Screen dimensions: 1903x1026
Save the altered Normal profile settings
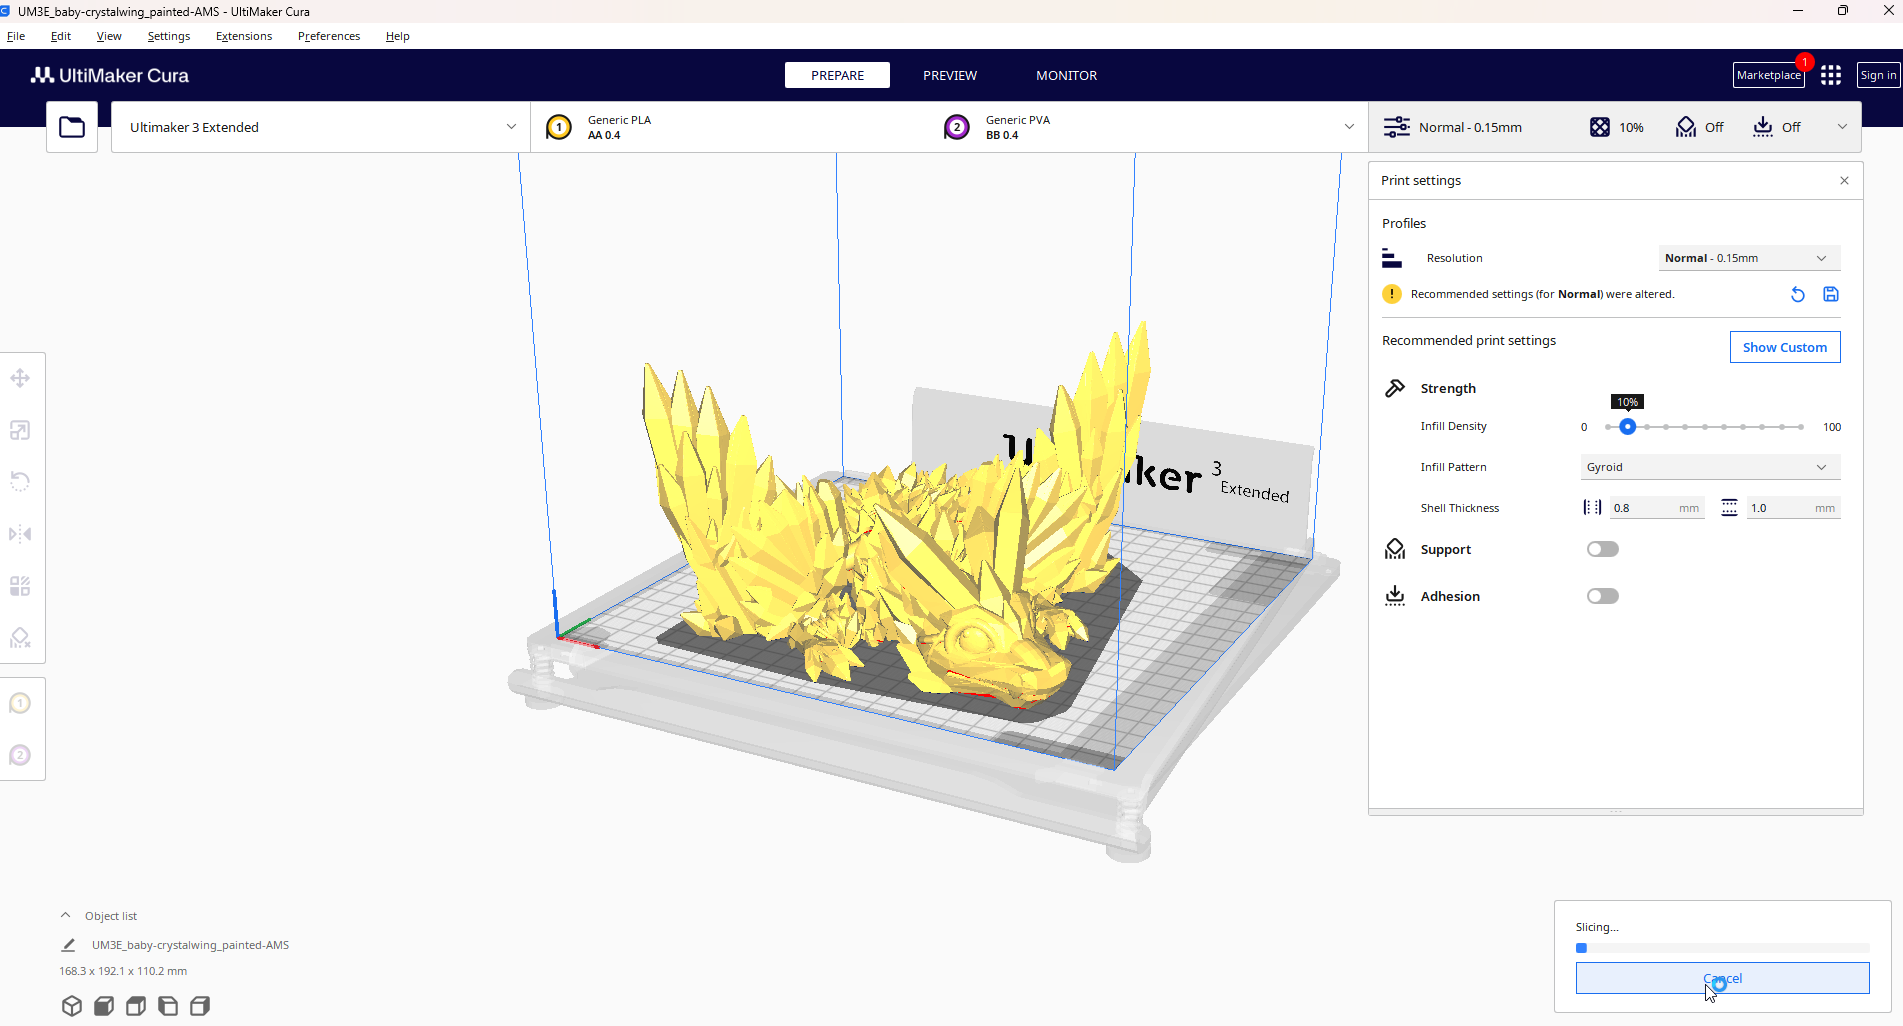(1831, 294)
